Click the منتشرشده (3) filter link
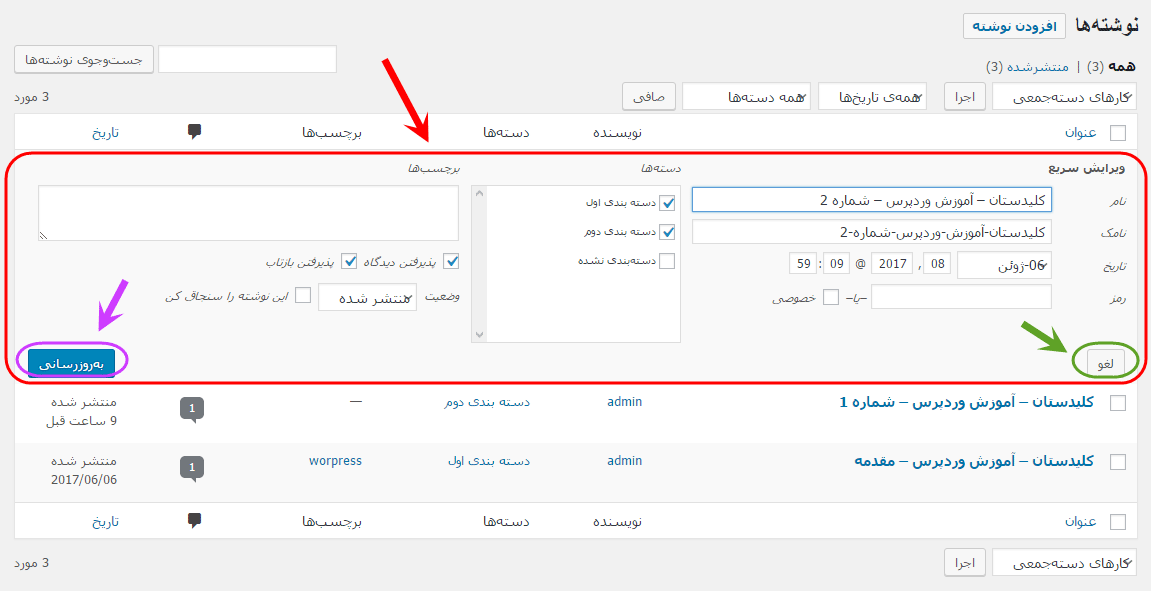 click(1027, 67)
